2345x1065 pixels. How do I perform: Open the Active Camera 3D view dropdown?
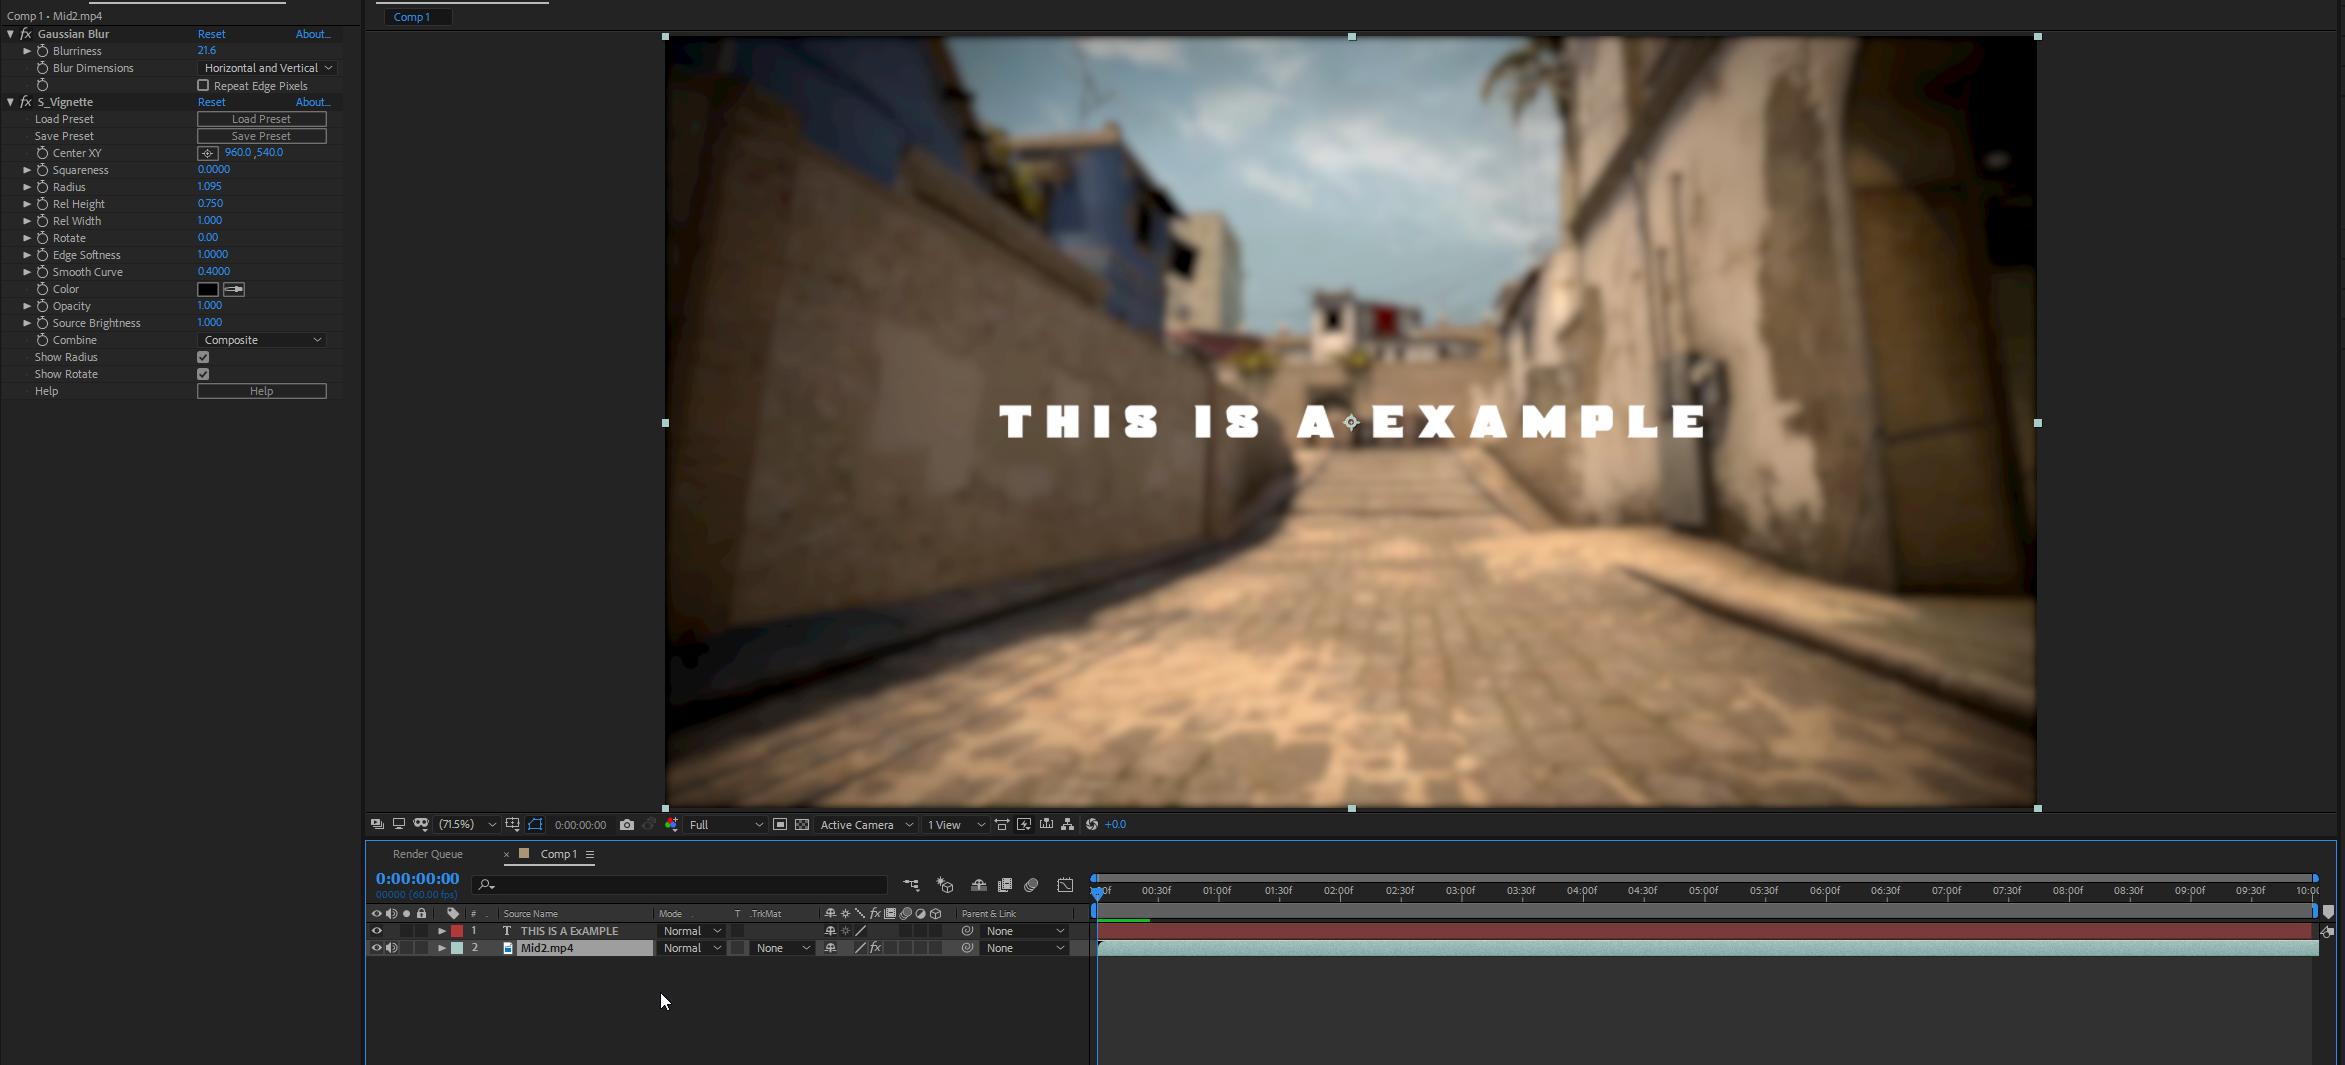pyautogui.click(x=866, y=825)
